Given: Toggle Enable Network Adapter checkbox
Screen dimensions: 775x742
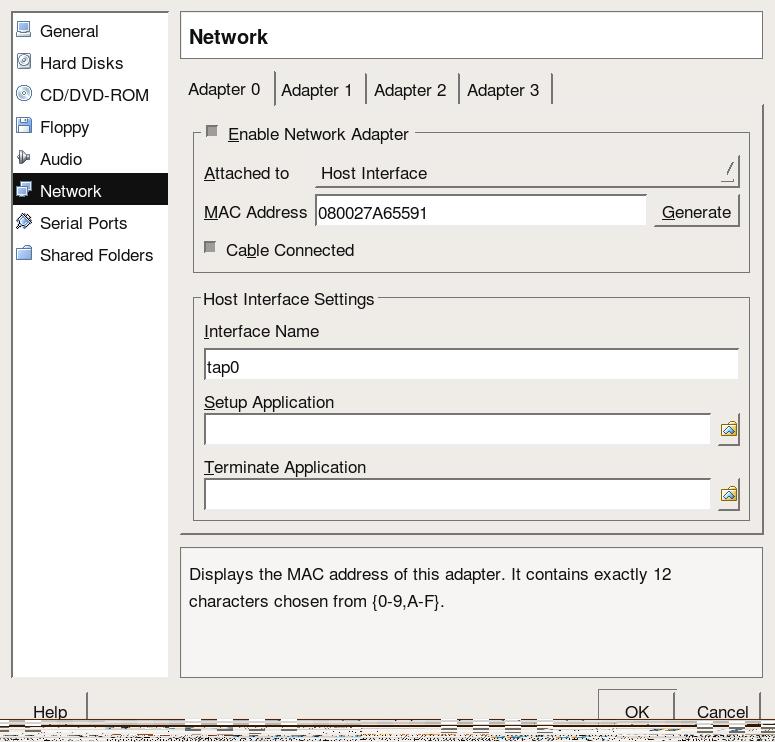Looking at the screenshot, I should pyautogui.click(x=212, y=131).
